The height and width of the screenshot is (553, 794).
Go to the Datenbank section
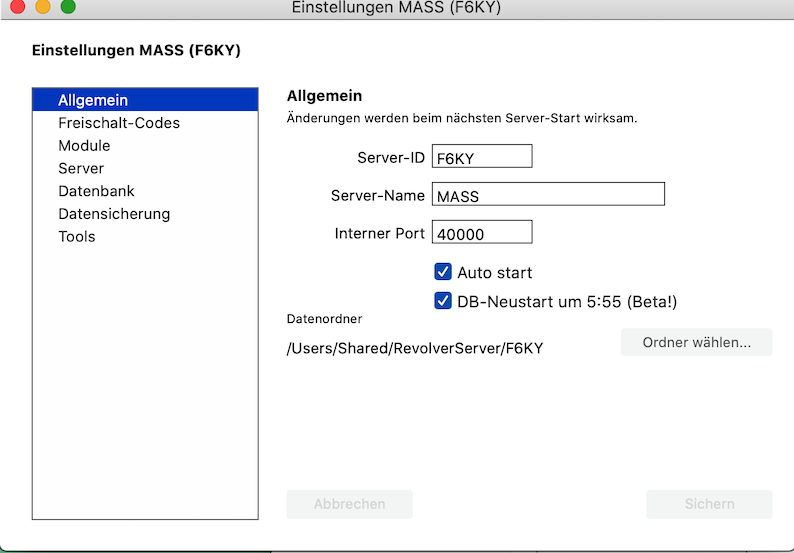(x=96, y=191)
